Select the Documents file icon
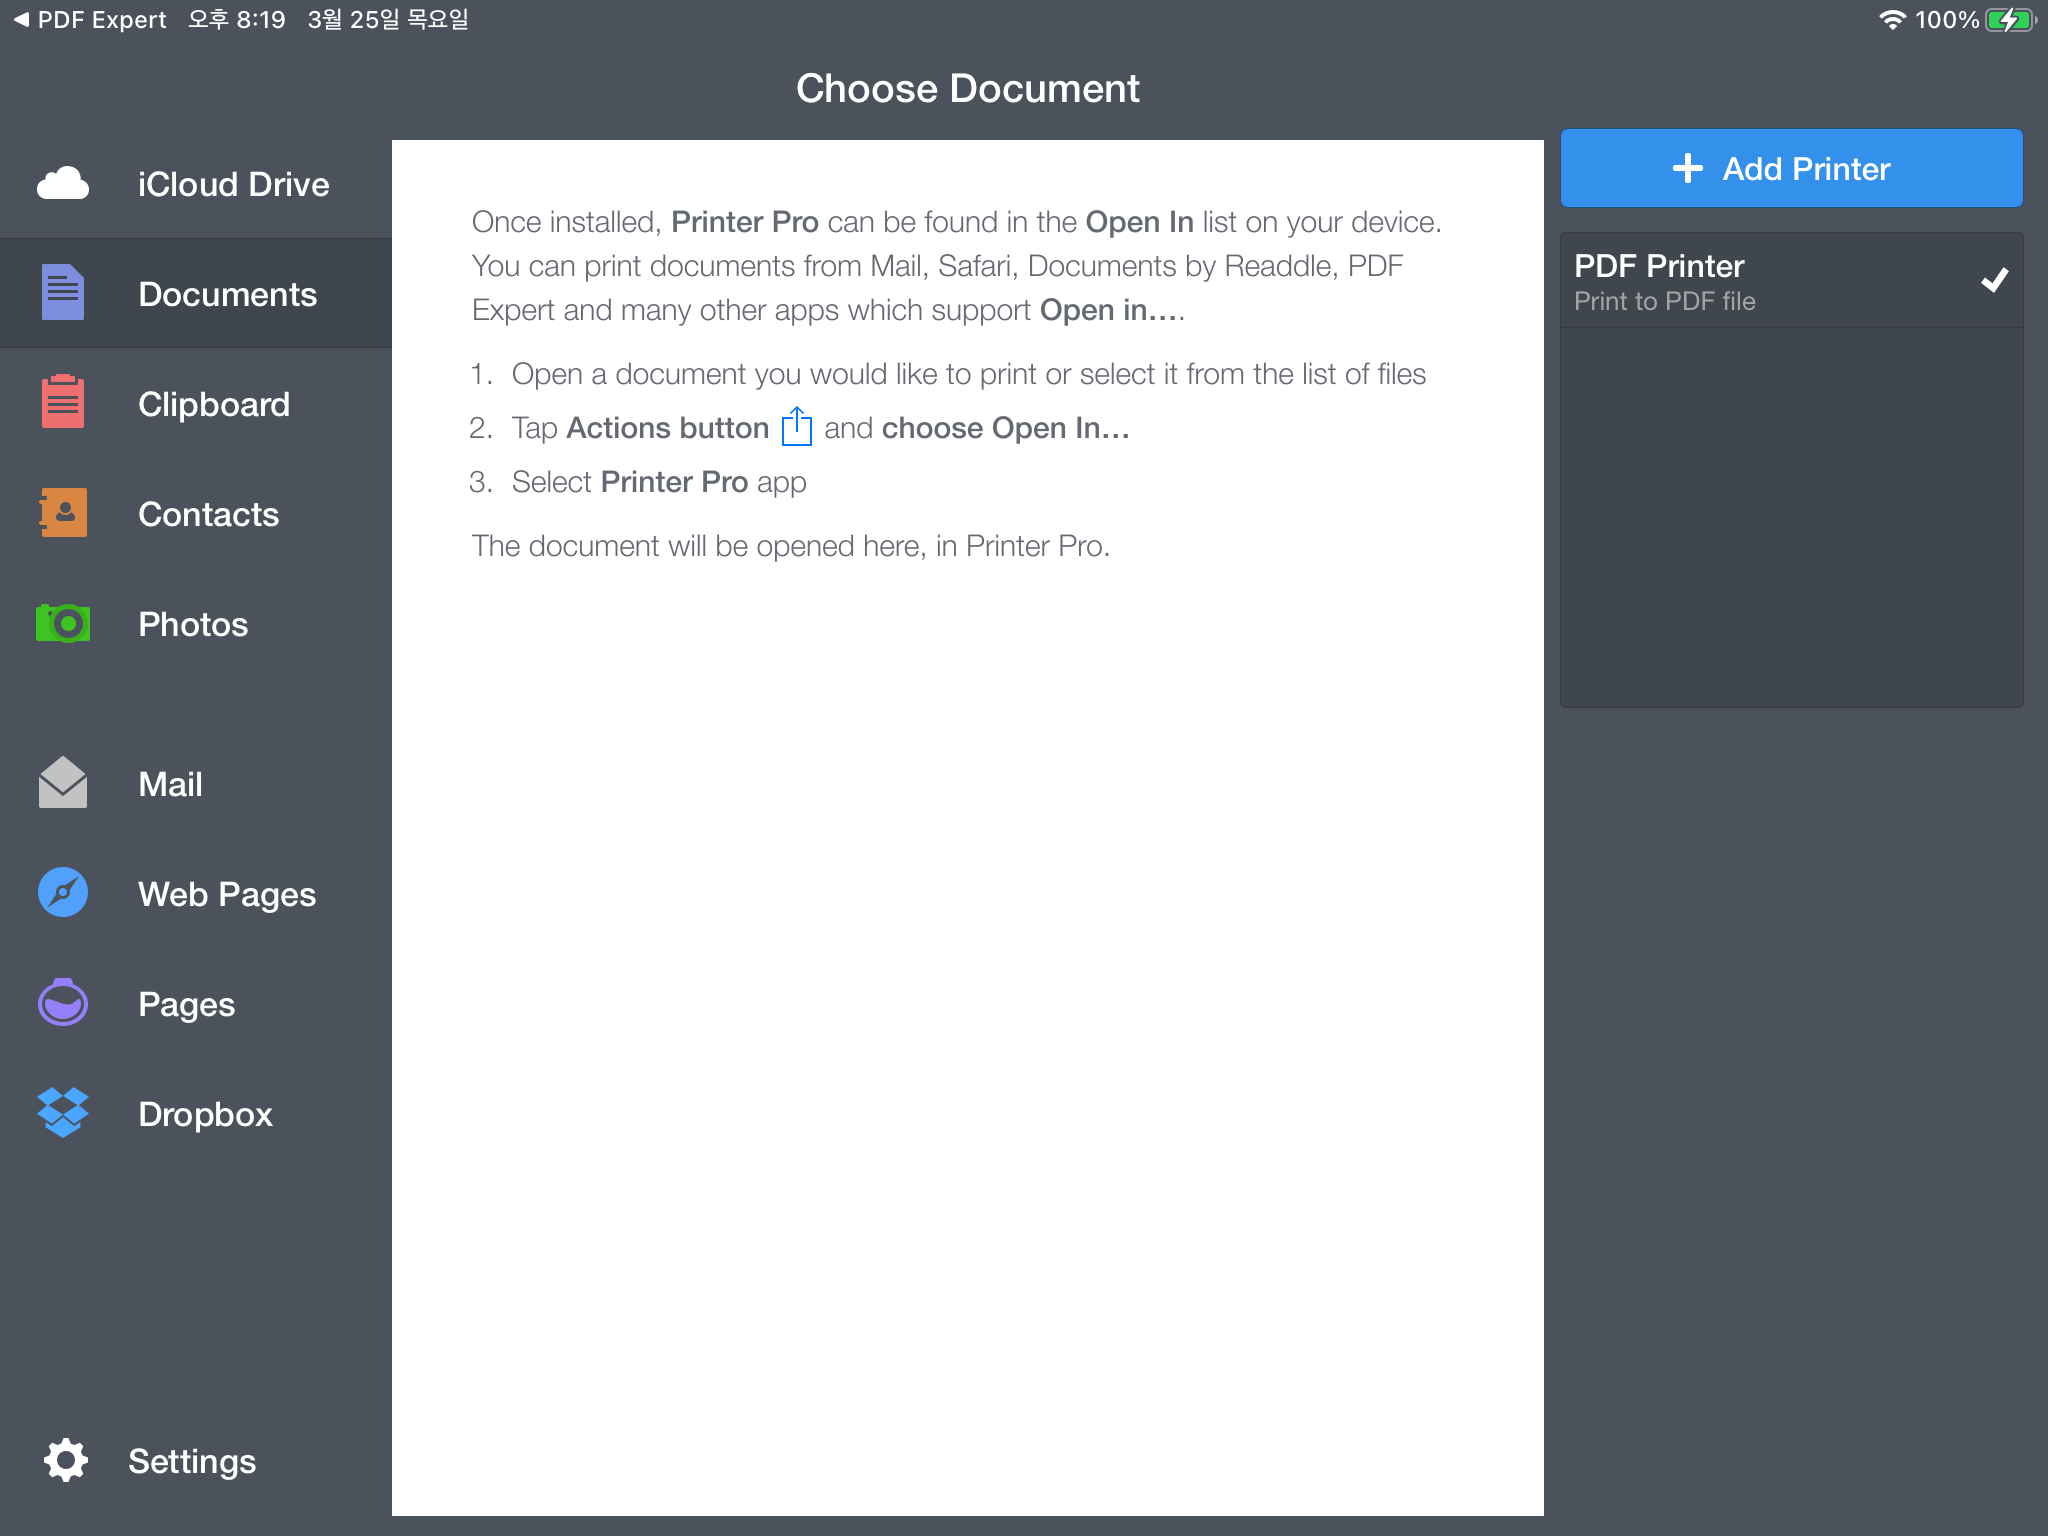The image size is (2048, 1536). (63, 293)
